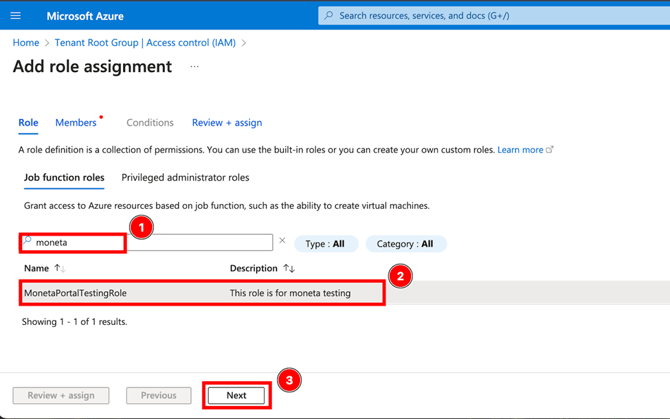Open the Type : All filter
Screen dimensions: 670x419
pos(326,244)
